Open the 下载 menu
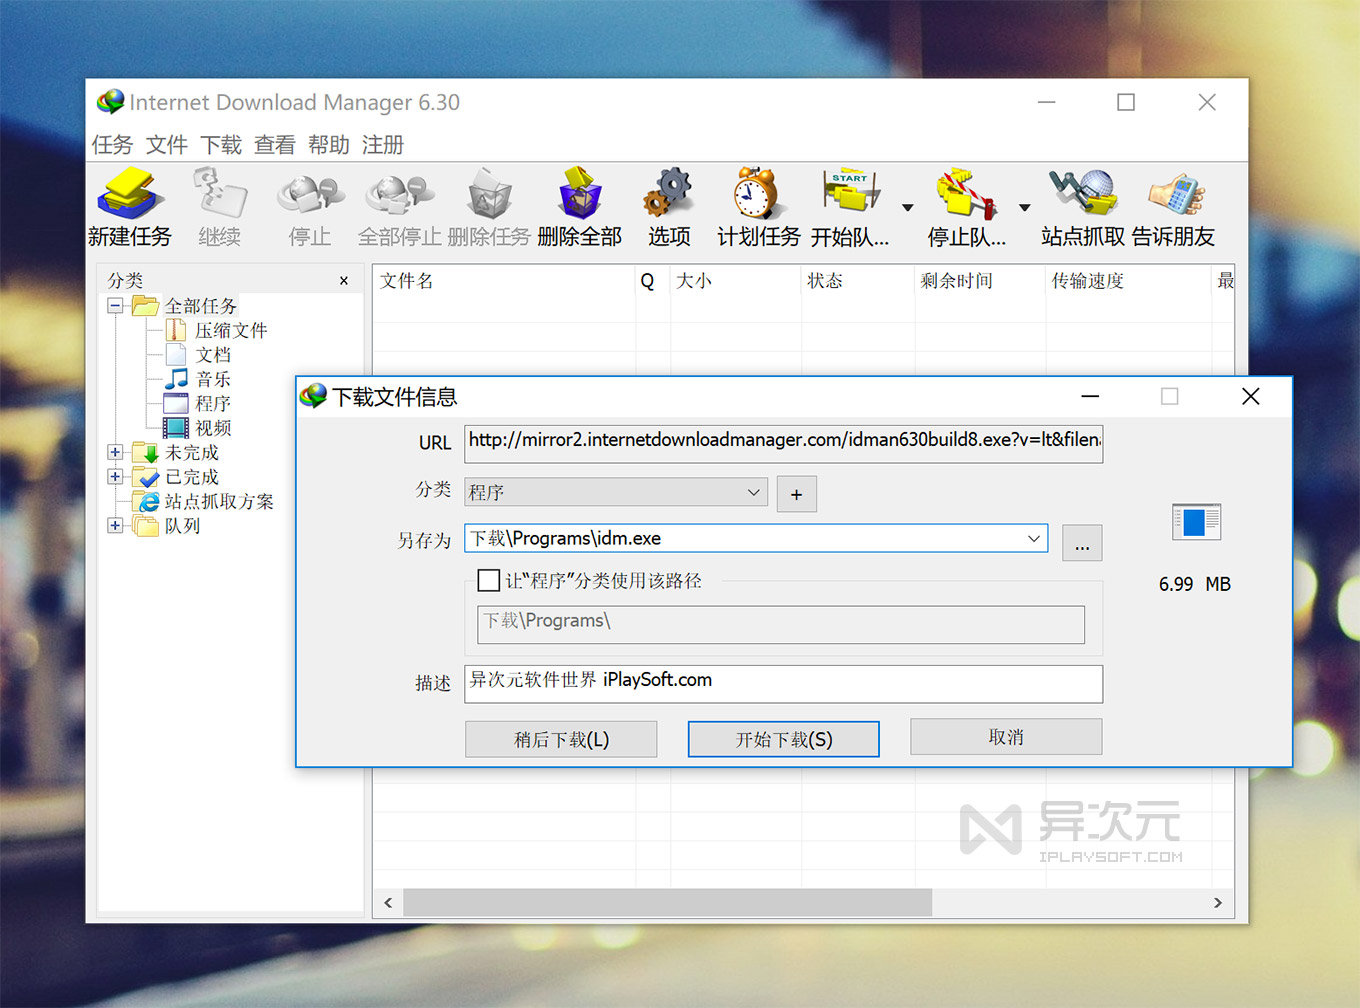This screenshot has height=1008, width=1360. pyautogui.click(x=220, y=145)
